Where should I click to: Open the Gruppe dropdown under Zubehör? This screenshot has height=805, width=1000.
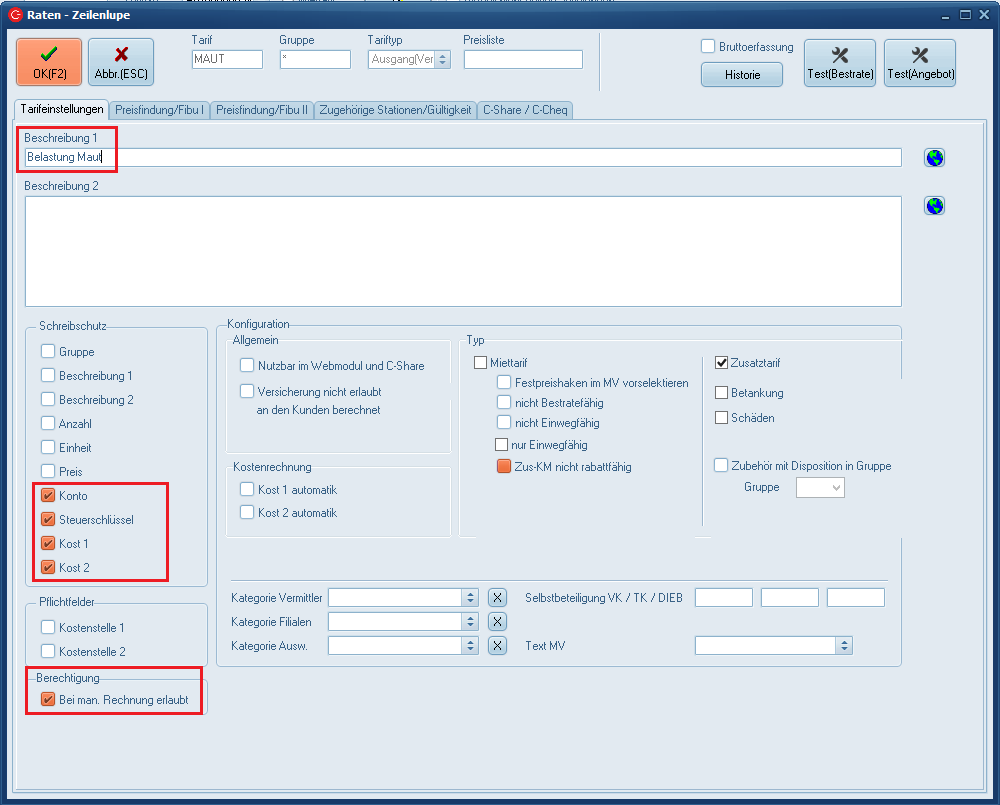[x=835, y=488]
